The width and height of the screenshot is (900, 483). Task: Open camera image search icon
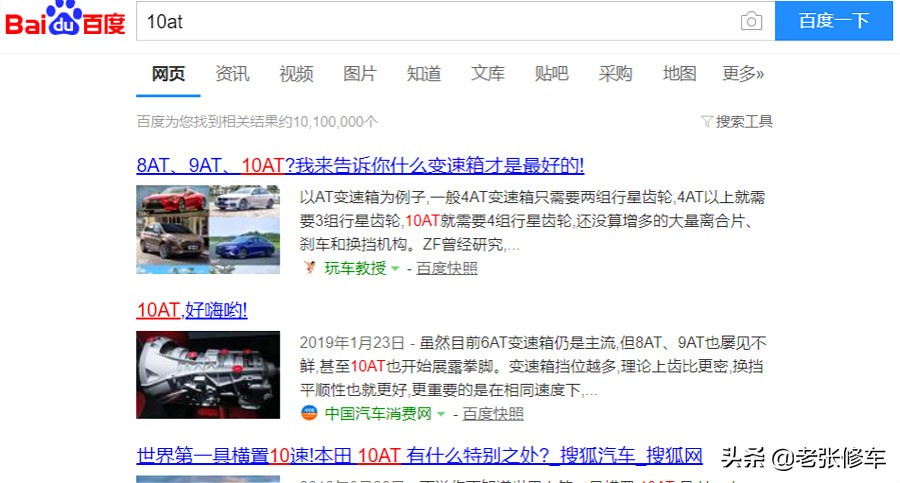(x=751, y=21)
